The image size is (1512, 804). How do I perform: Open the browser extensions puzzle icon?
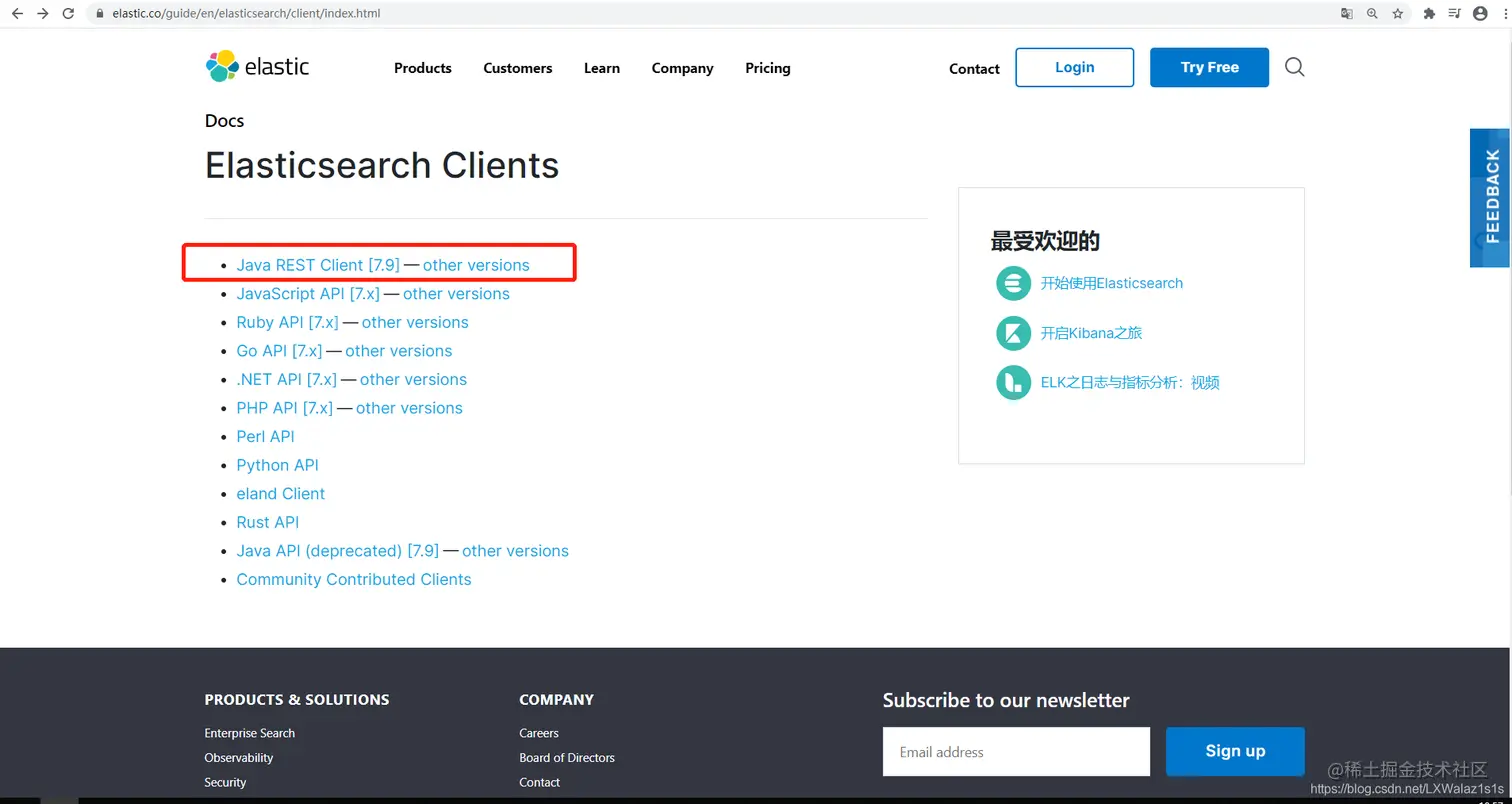coord(1429,14)
